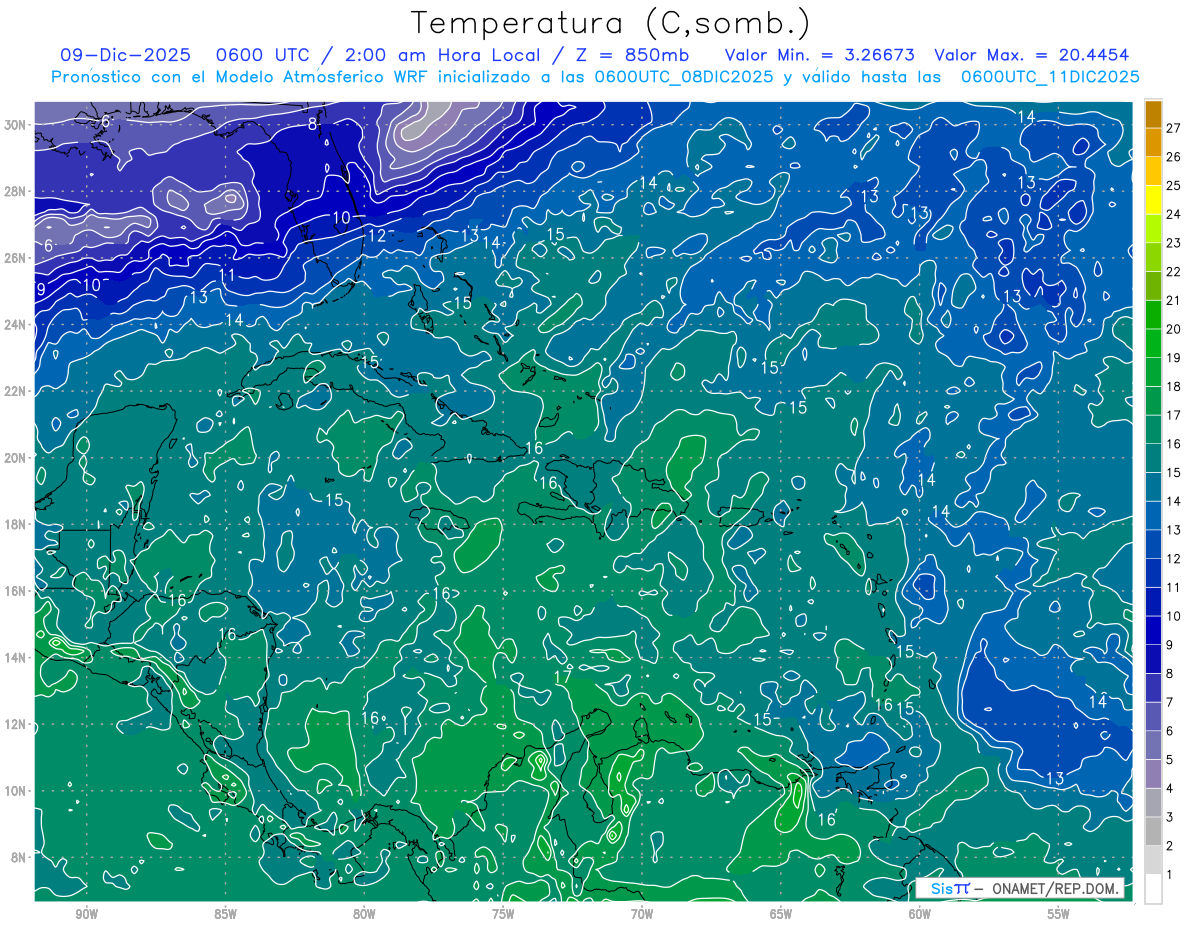The image size is (1200, 927).
Task: Click the contour label '12' on the map
Action: 377,236
